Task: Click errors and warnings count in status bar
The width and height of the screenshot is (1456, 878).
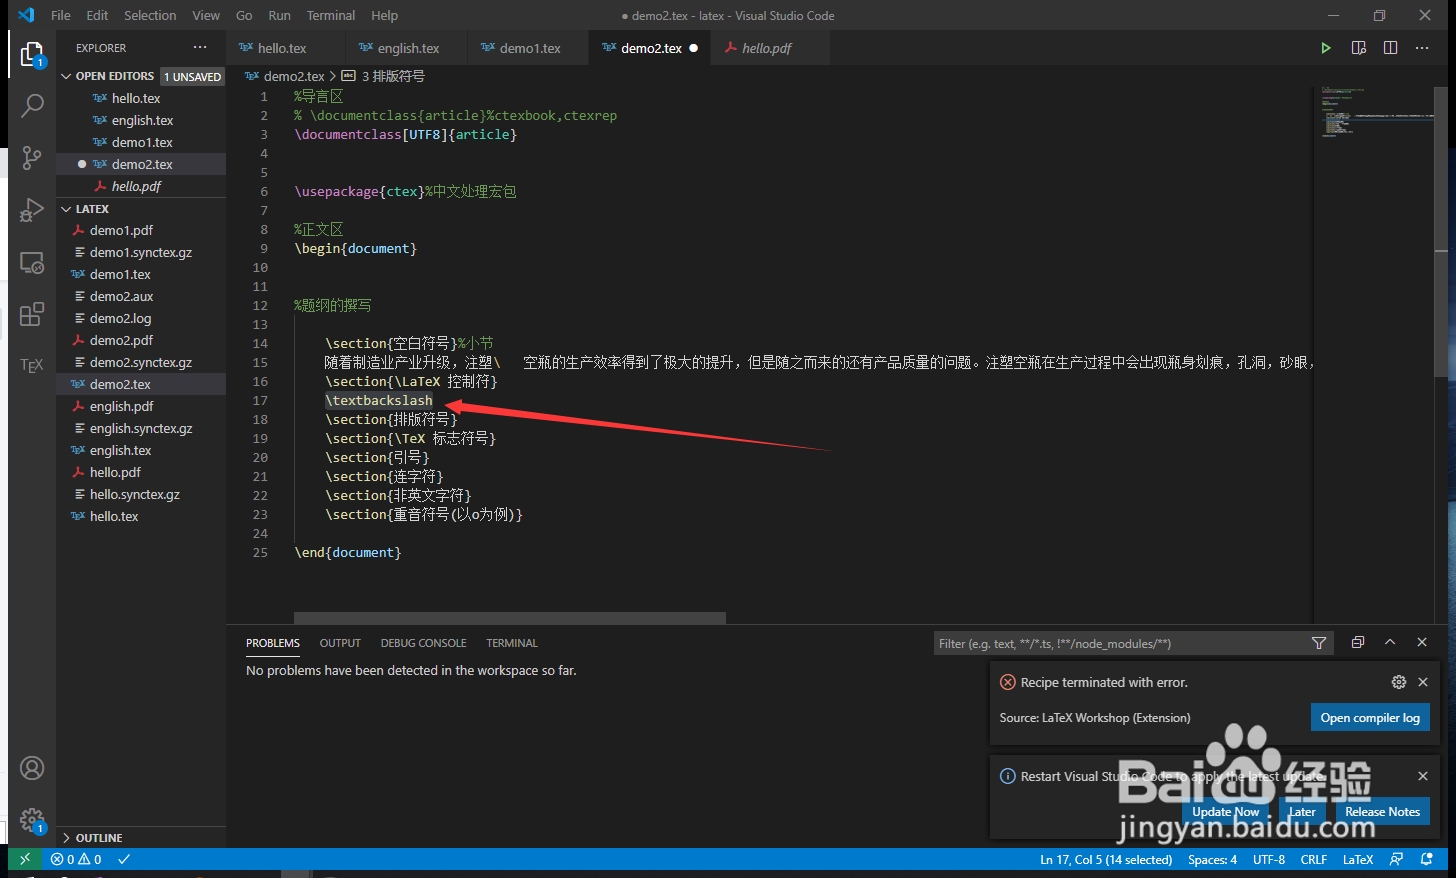Action: click(x=76, y=859)
